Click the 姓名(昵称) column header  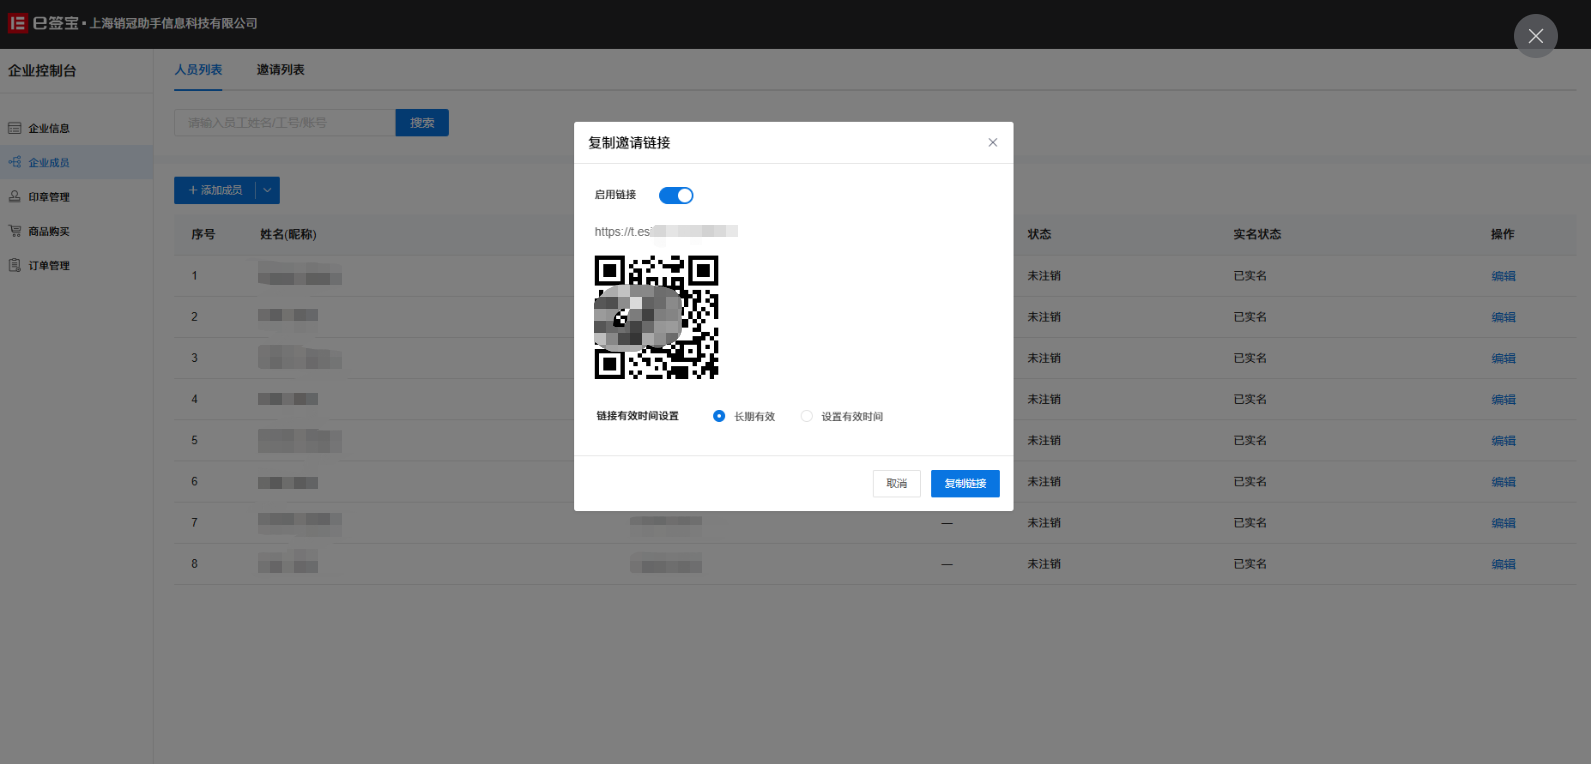[x=288, y=234]
